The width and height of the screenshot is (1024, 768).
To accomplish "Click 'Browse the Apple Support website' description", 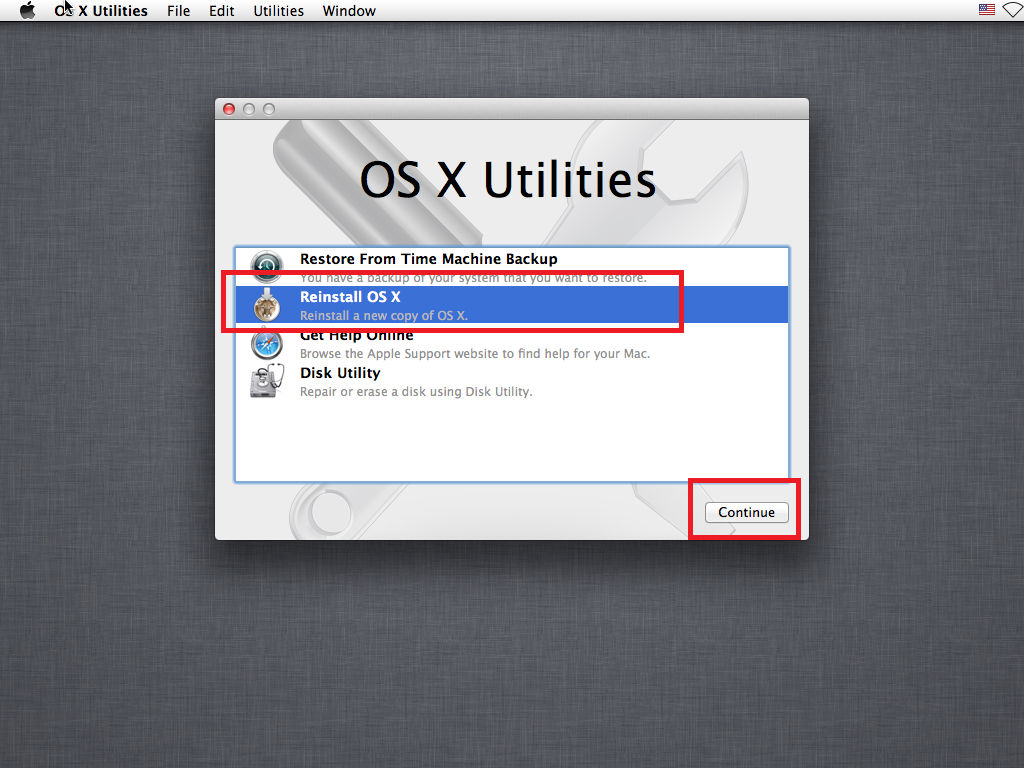I will point(475,354).
